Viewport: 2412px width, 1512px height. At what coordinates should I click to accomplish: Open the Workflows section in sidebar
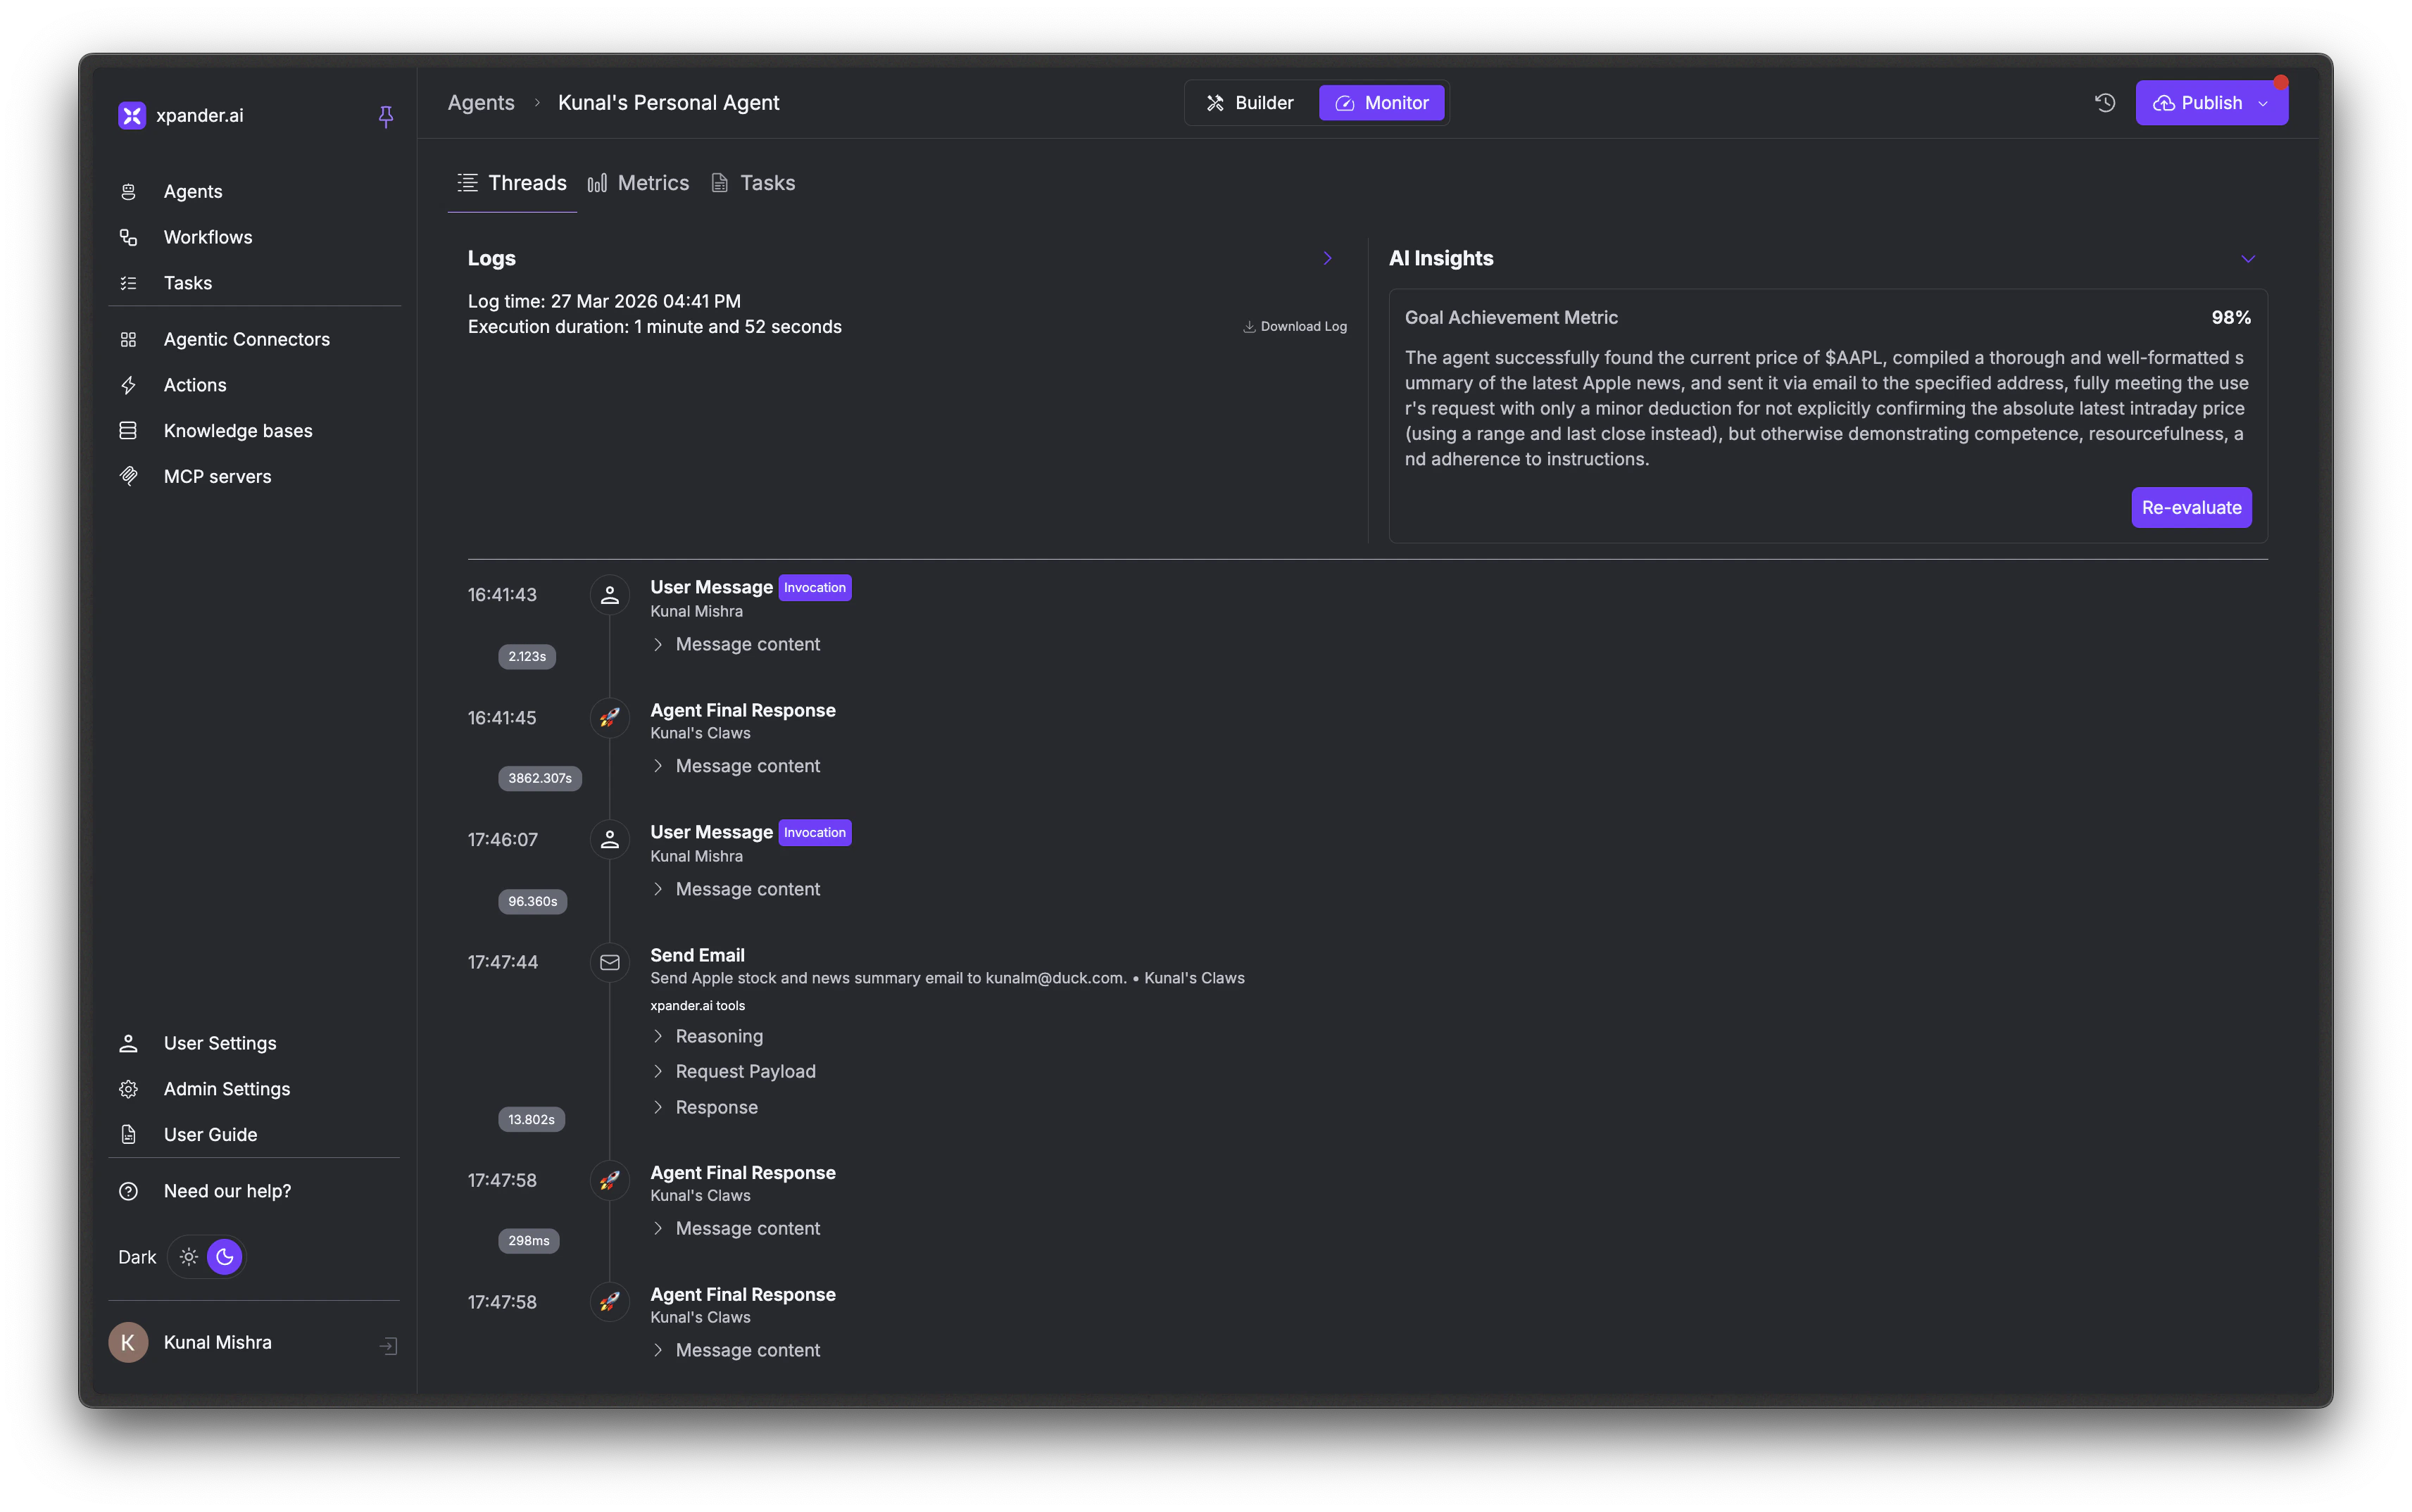coord(208,237)
